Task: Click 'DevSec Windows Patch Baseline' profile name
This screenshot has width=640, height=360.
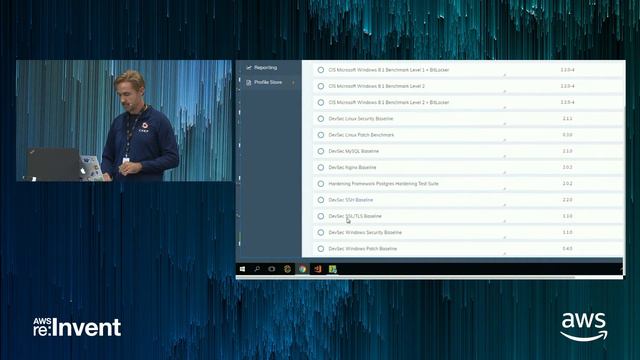Action: point(362,249)
